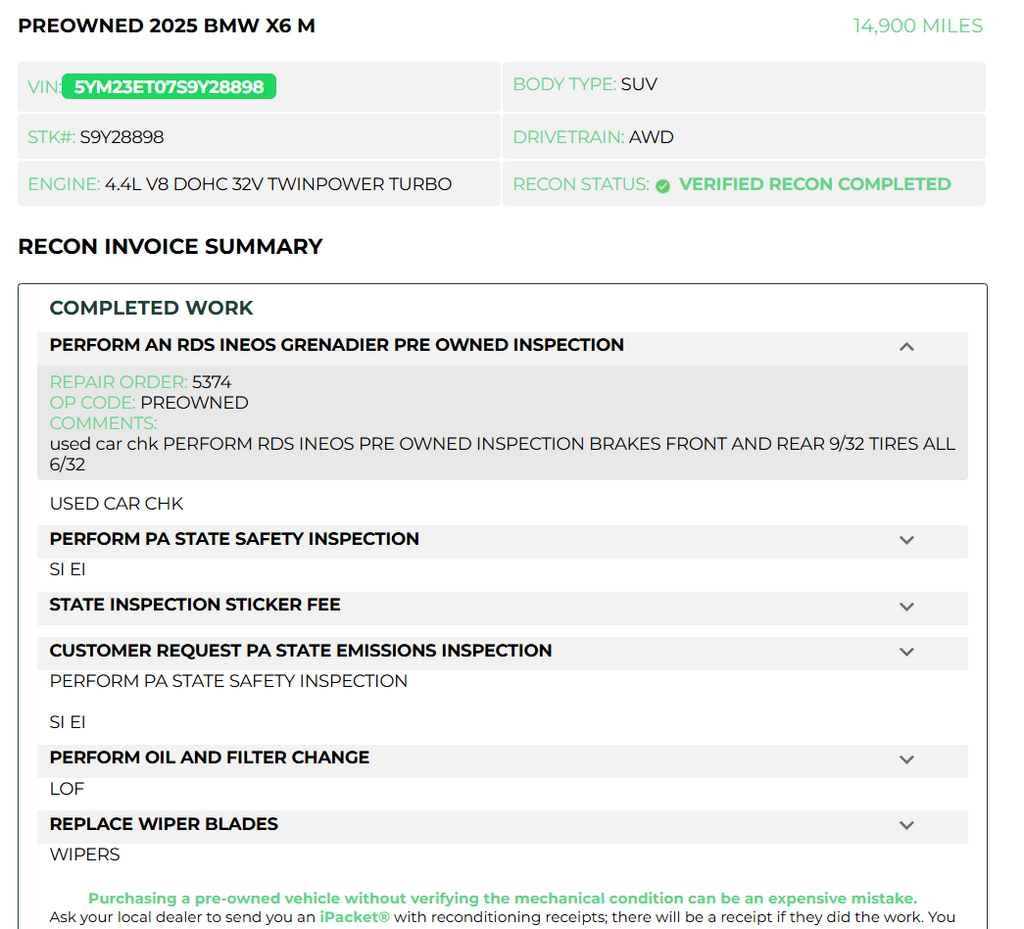Viewport: 1024px width, 929px height.
Task: Click the LOF text under oil change
Action: (67, 789)
